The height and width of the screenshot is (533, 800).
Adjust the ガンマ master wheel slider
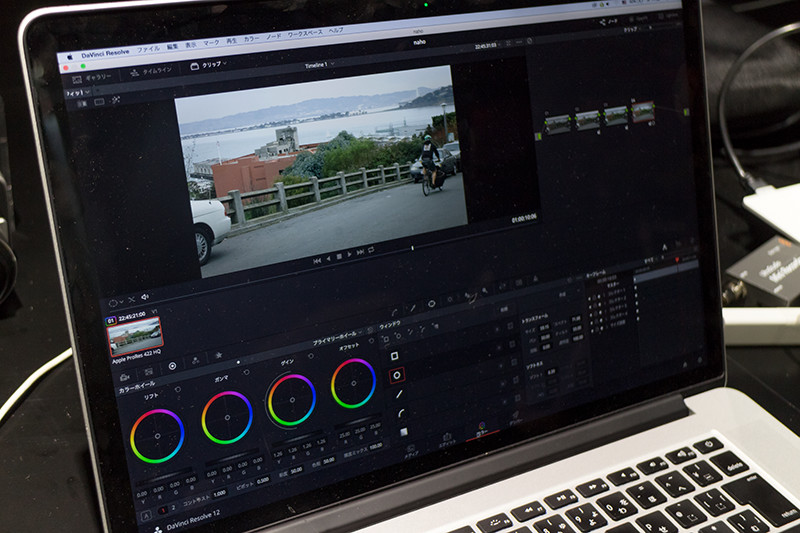pos(234,455)
